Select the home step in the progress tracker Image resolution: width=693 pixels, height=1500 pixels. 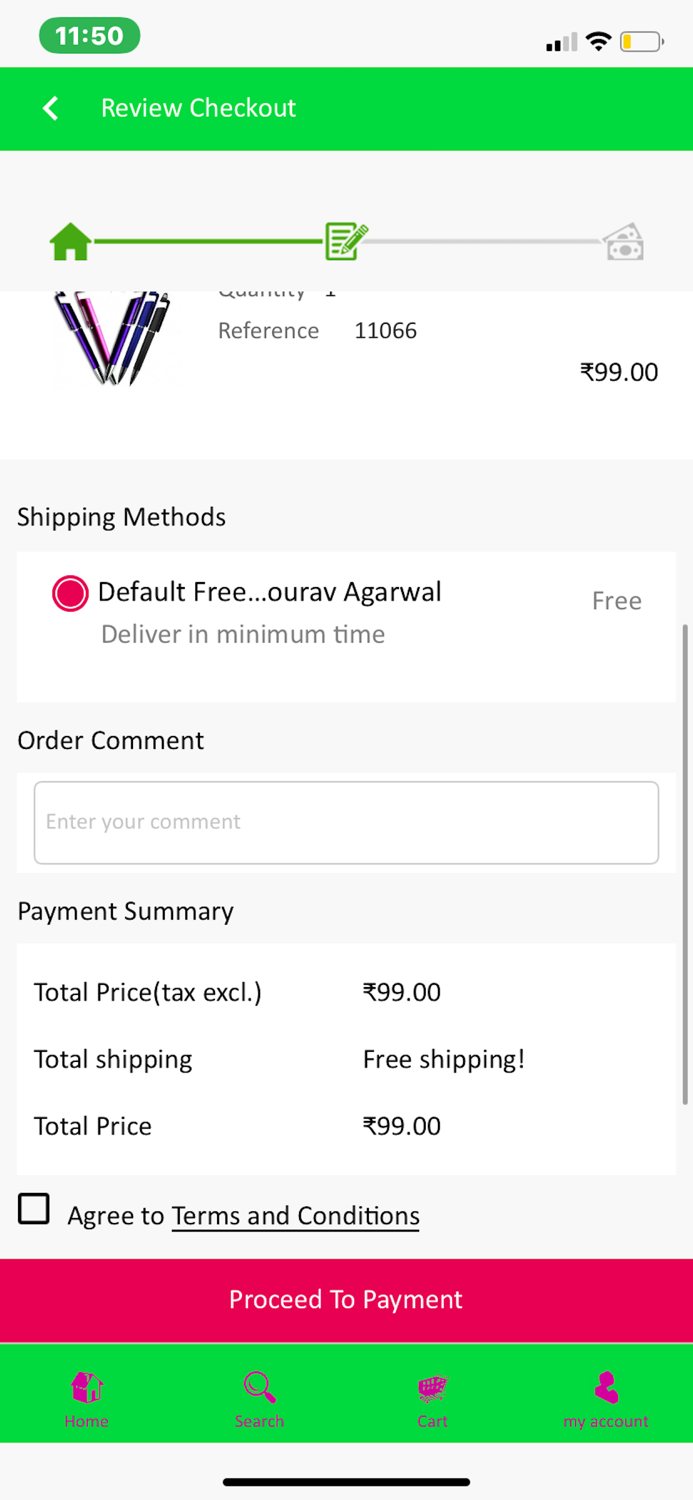click(x=70, y=240)
